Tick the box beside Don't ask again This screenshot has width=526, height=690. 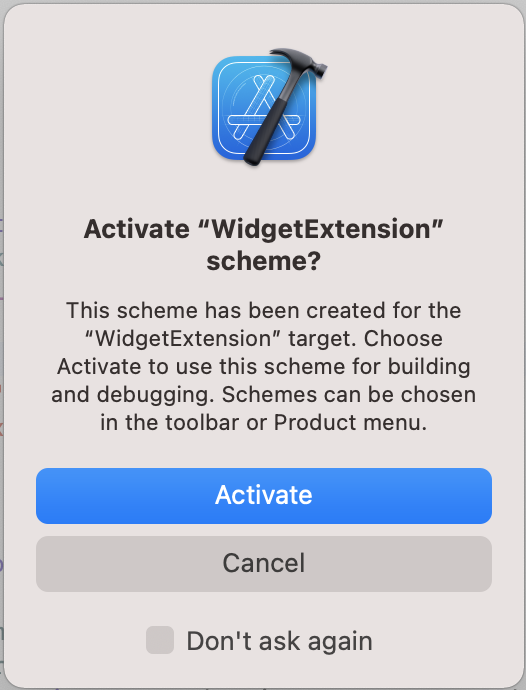point(160,640)
